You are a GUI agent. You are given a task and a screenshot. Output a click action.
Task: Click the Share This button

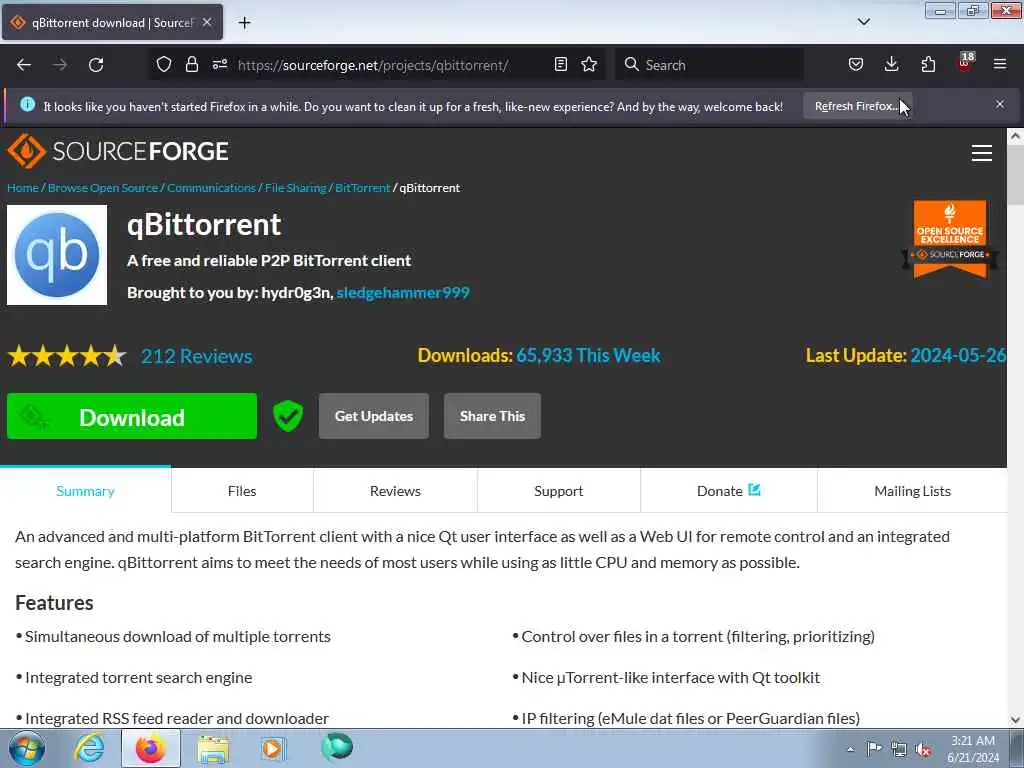492,416
